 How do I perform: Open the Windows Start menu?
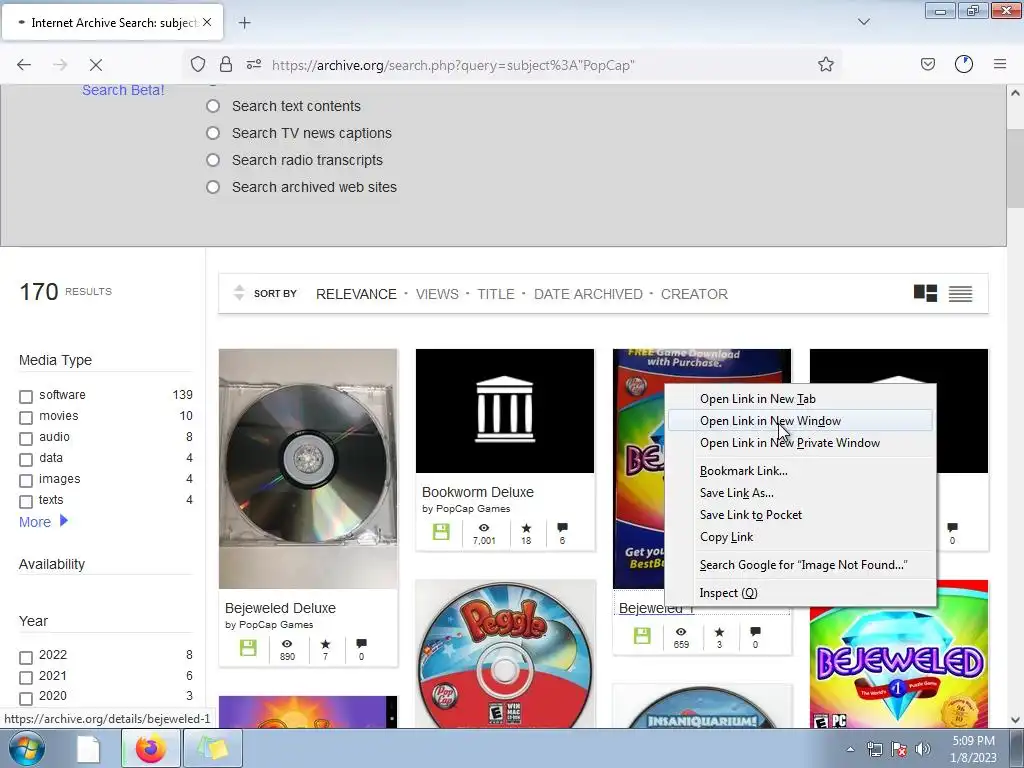point(26,748)
